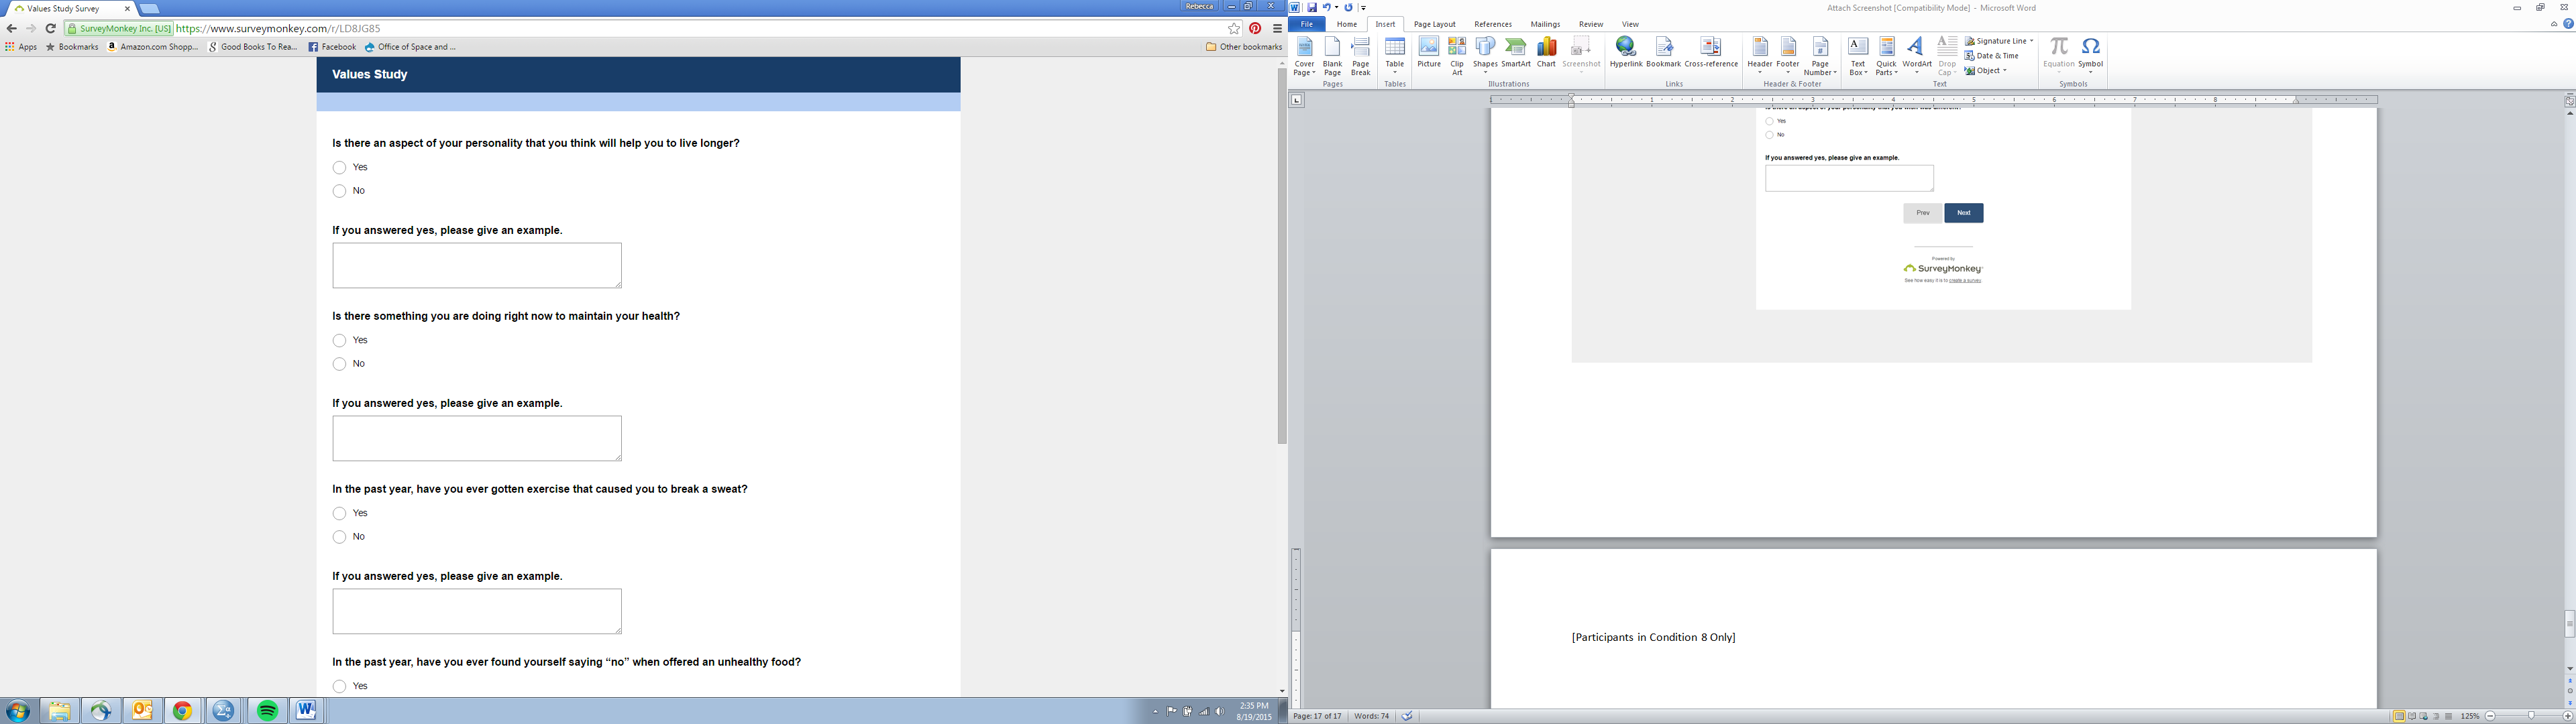Select No for maintaining your health
The height and width of the screenshot is (724, 2576).
[x=340, y=364]
